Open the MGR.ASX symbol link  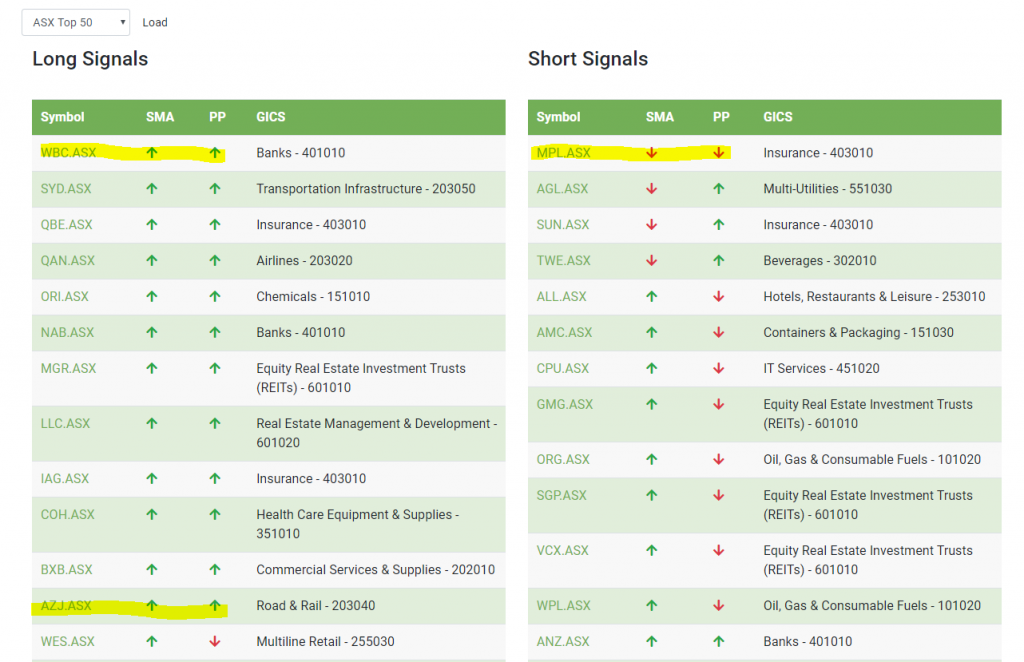[x=69, y=368]
